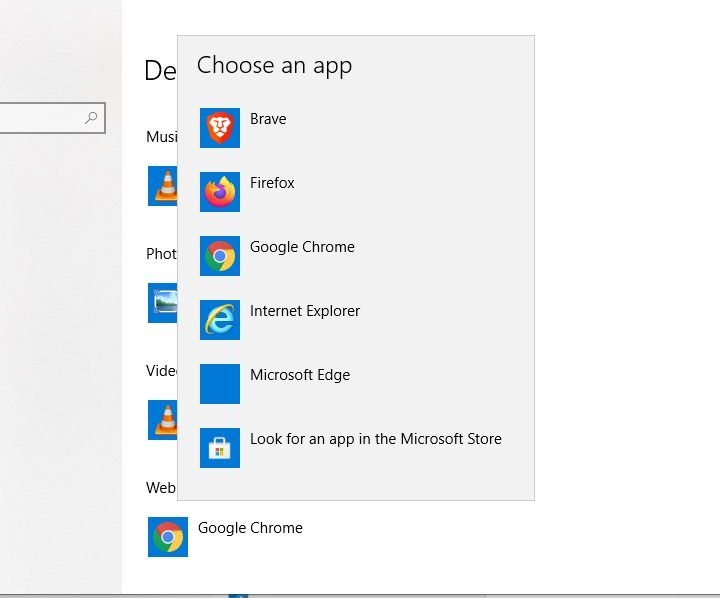The image size is (720, 598).
Task: Click the current web browser Chrome icon
Action: [x=168, y=537]
